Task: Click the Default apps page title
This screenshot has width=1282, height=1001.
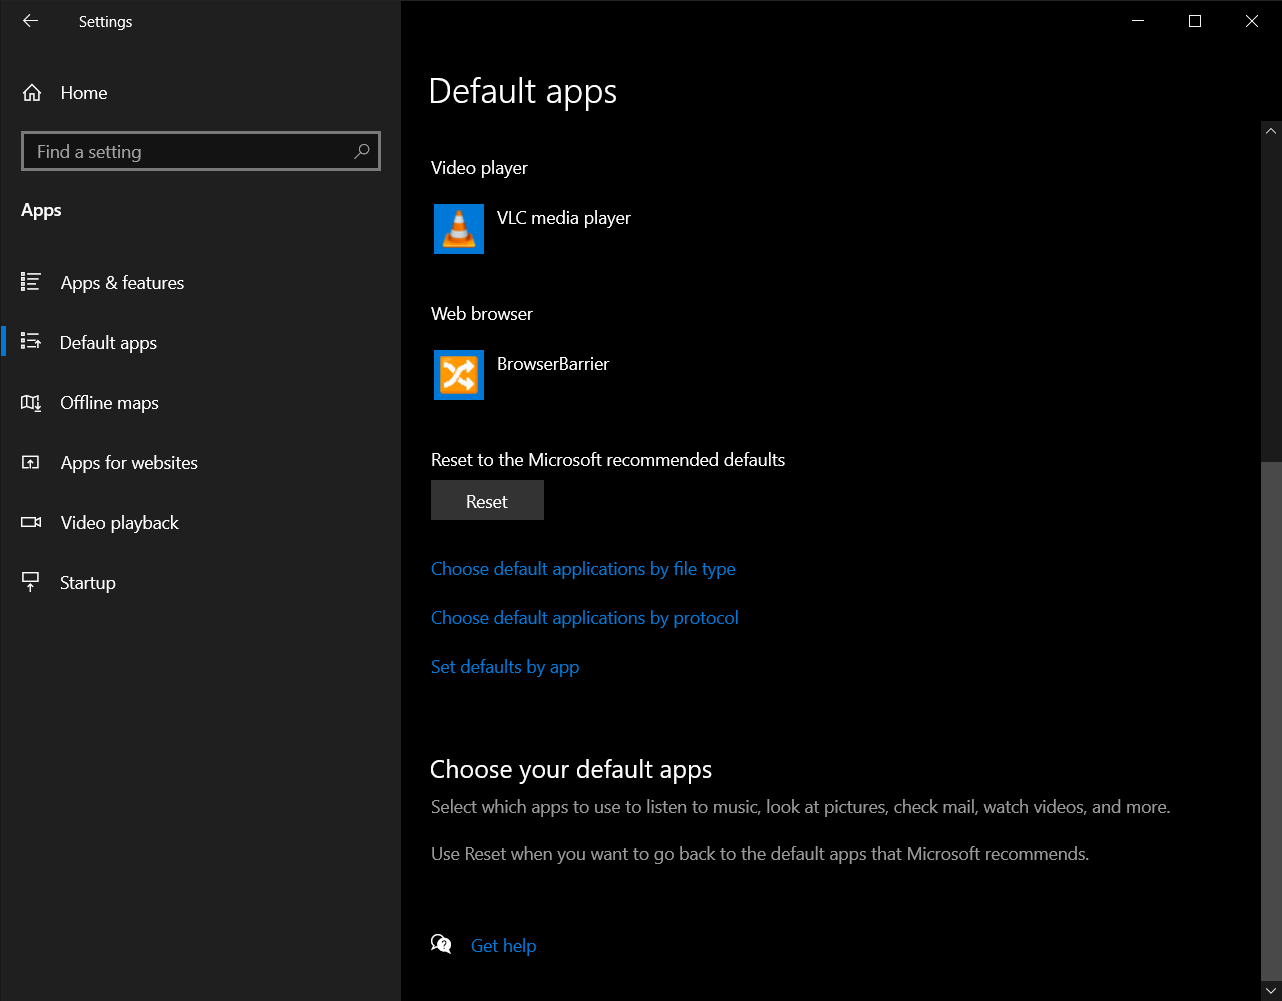Action: coord(523,91)
